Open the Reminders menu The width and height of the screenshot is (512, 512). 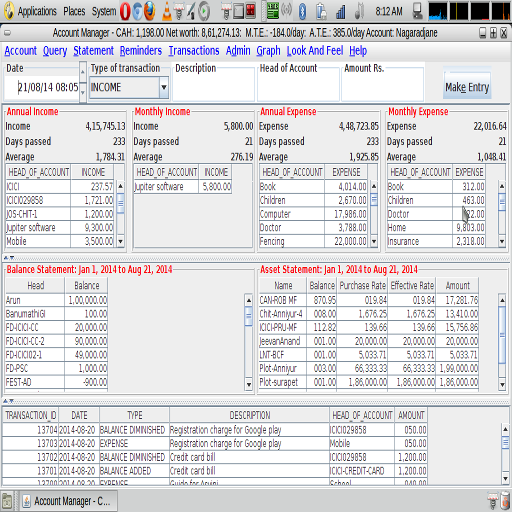coord(141,51)
